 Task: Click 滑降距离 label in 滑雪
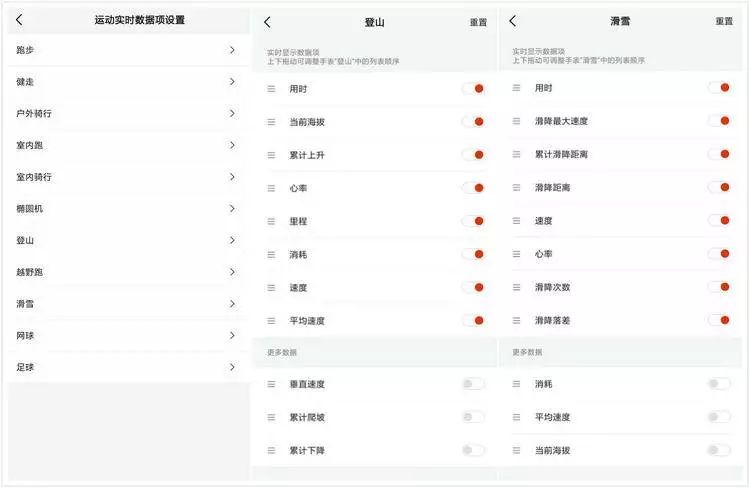pyautogui.click(x=552, y=188)
